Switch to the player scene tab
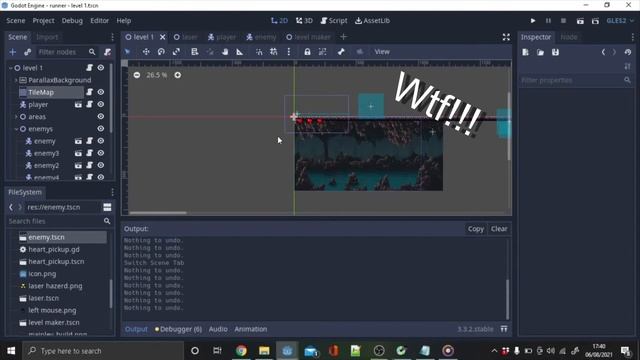This screenshot has height=360, width=640. (x=222, y=37)
